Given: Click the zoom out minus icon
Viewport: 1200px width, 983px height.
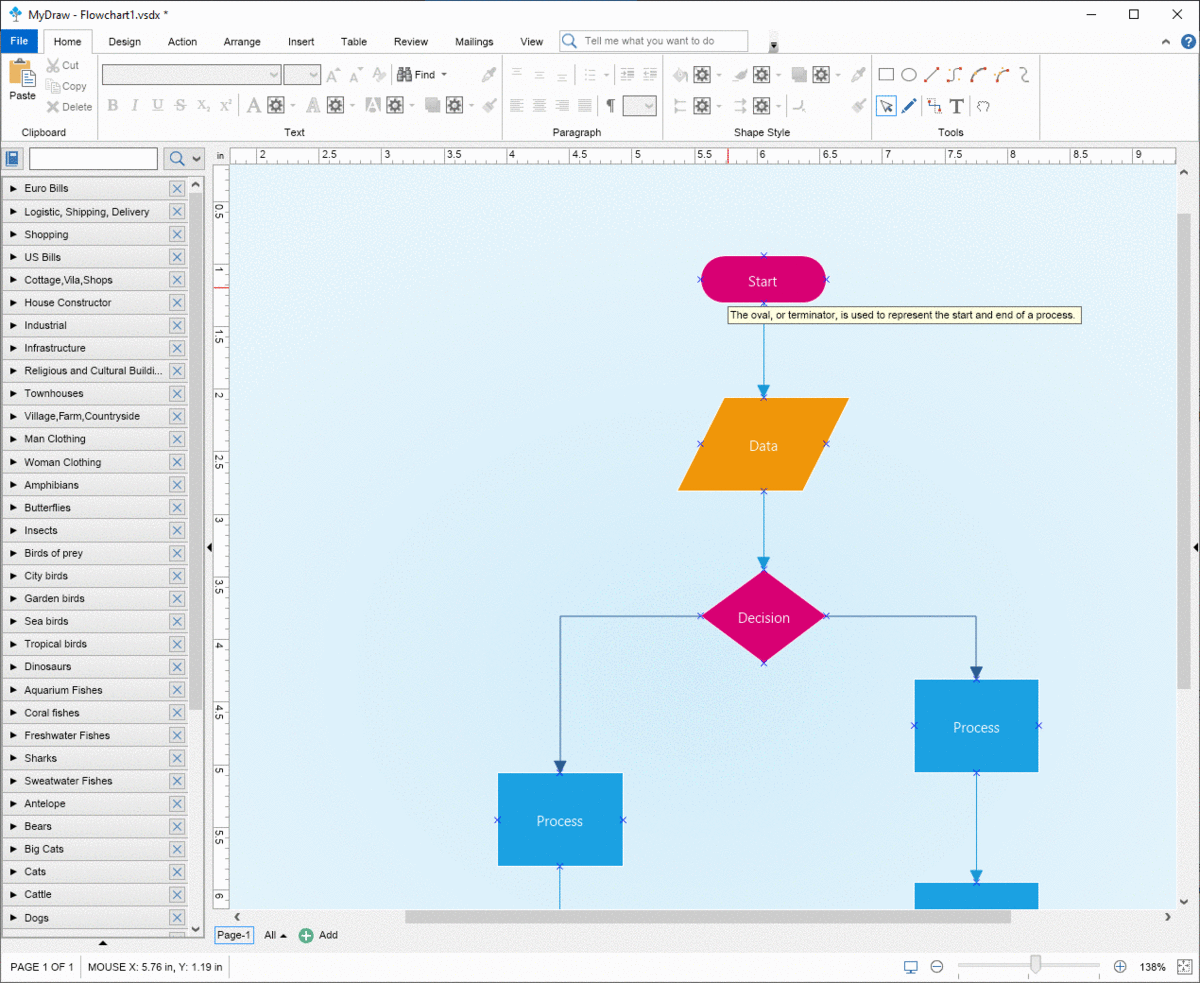Looking at the screenshot, I should click(x=937, y=967).
